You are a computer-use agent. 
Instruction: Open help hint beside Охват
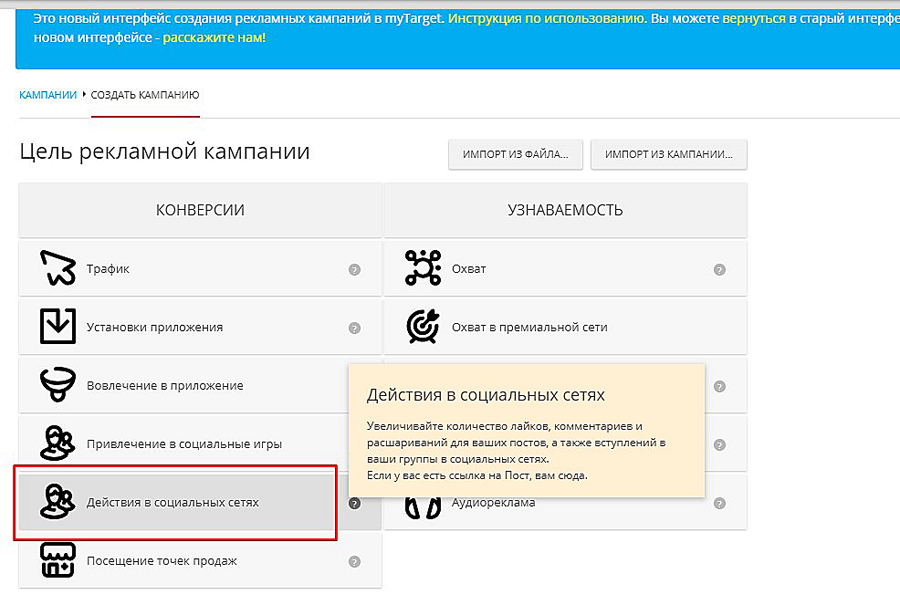tap(719, 270)
